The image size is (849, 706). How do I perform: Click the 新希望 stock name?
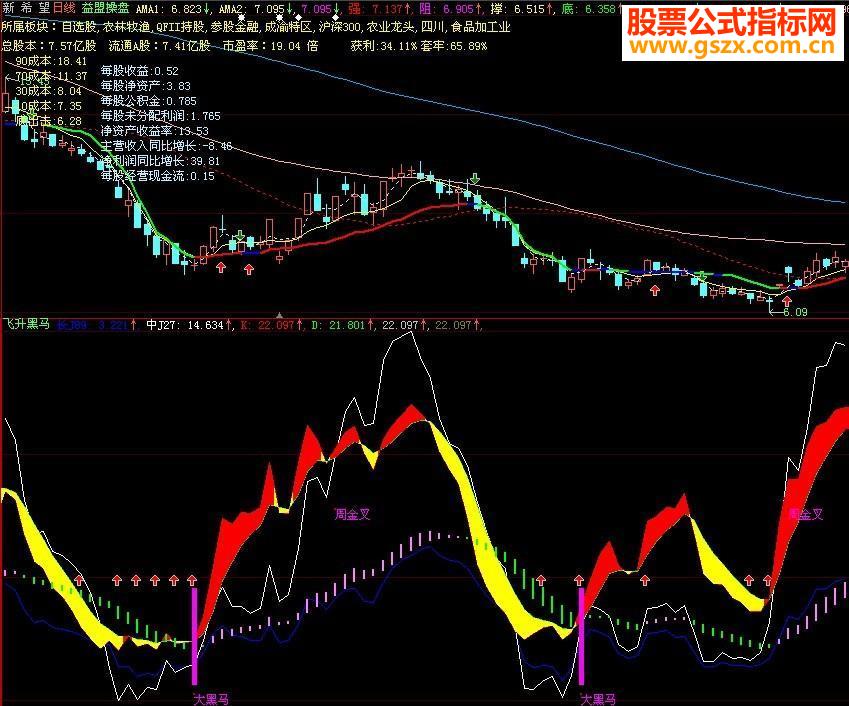[26, 8]
